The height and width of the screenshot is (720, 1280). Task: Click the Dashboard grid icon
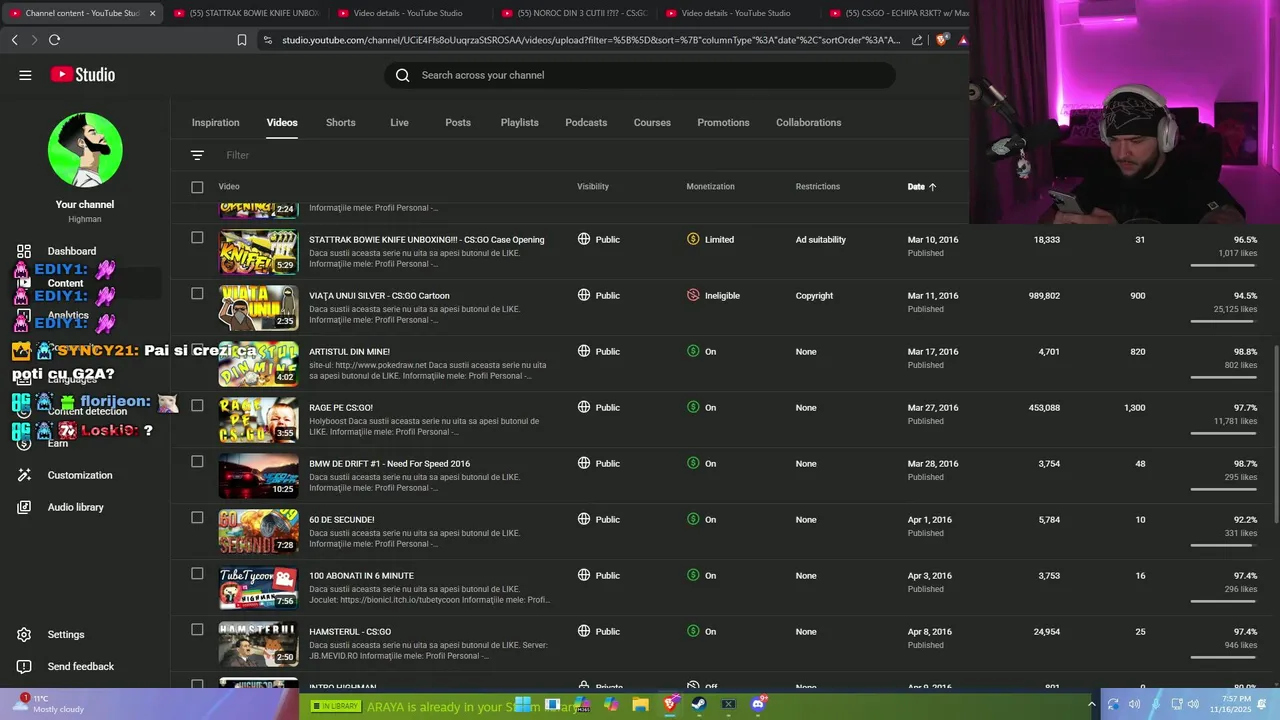[x=24, y=251]
